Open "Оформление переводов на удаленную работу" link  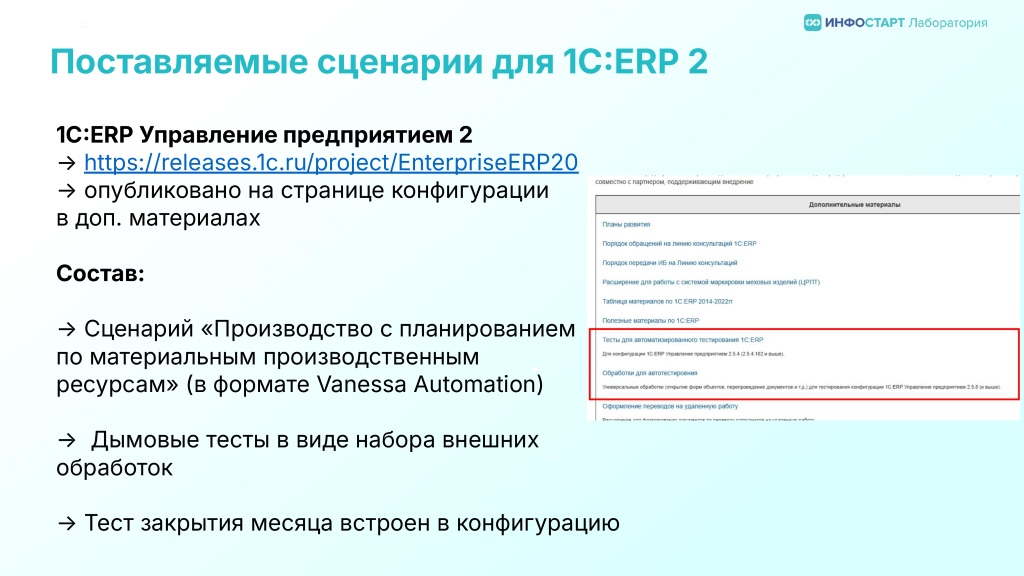670,406
